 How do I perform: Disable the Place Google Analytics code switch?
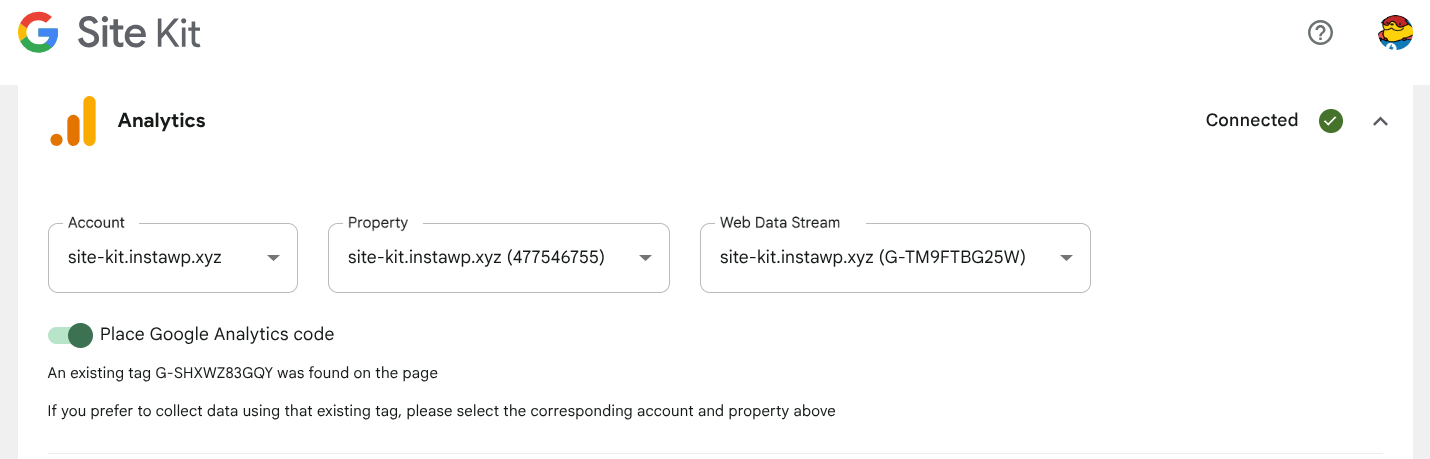[71, 335]
